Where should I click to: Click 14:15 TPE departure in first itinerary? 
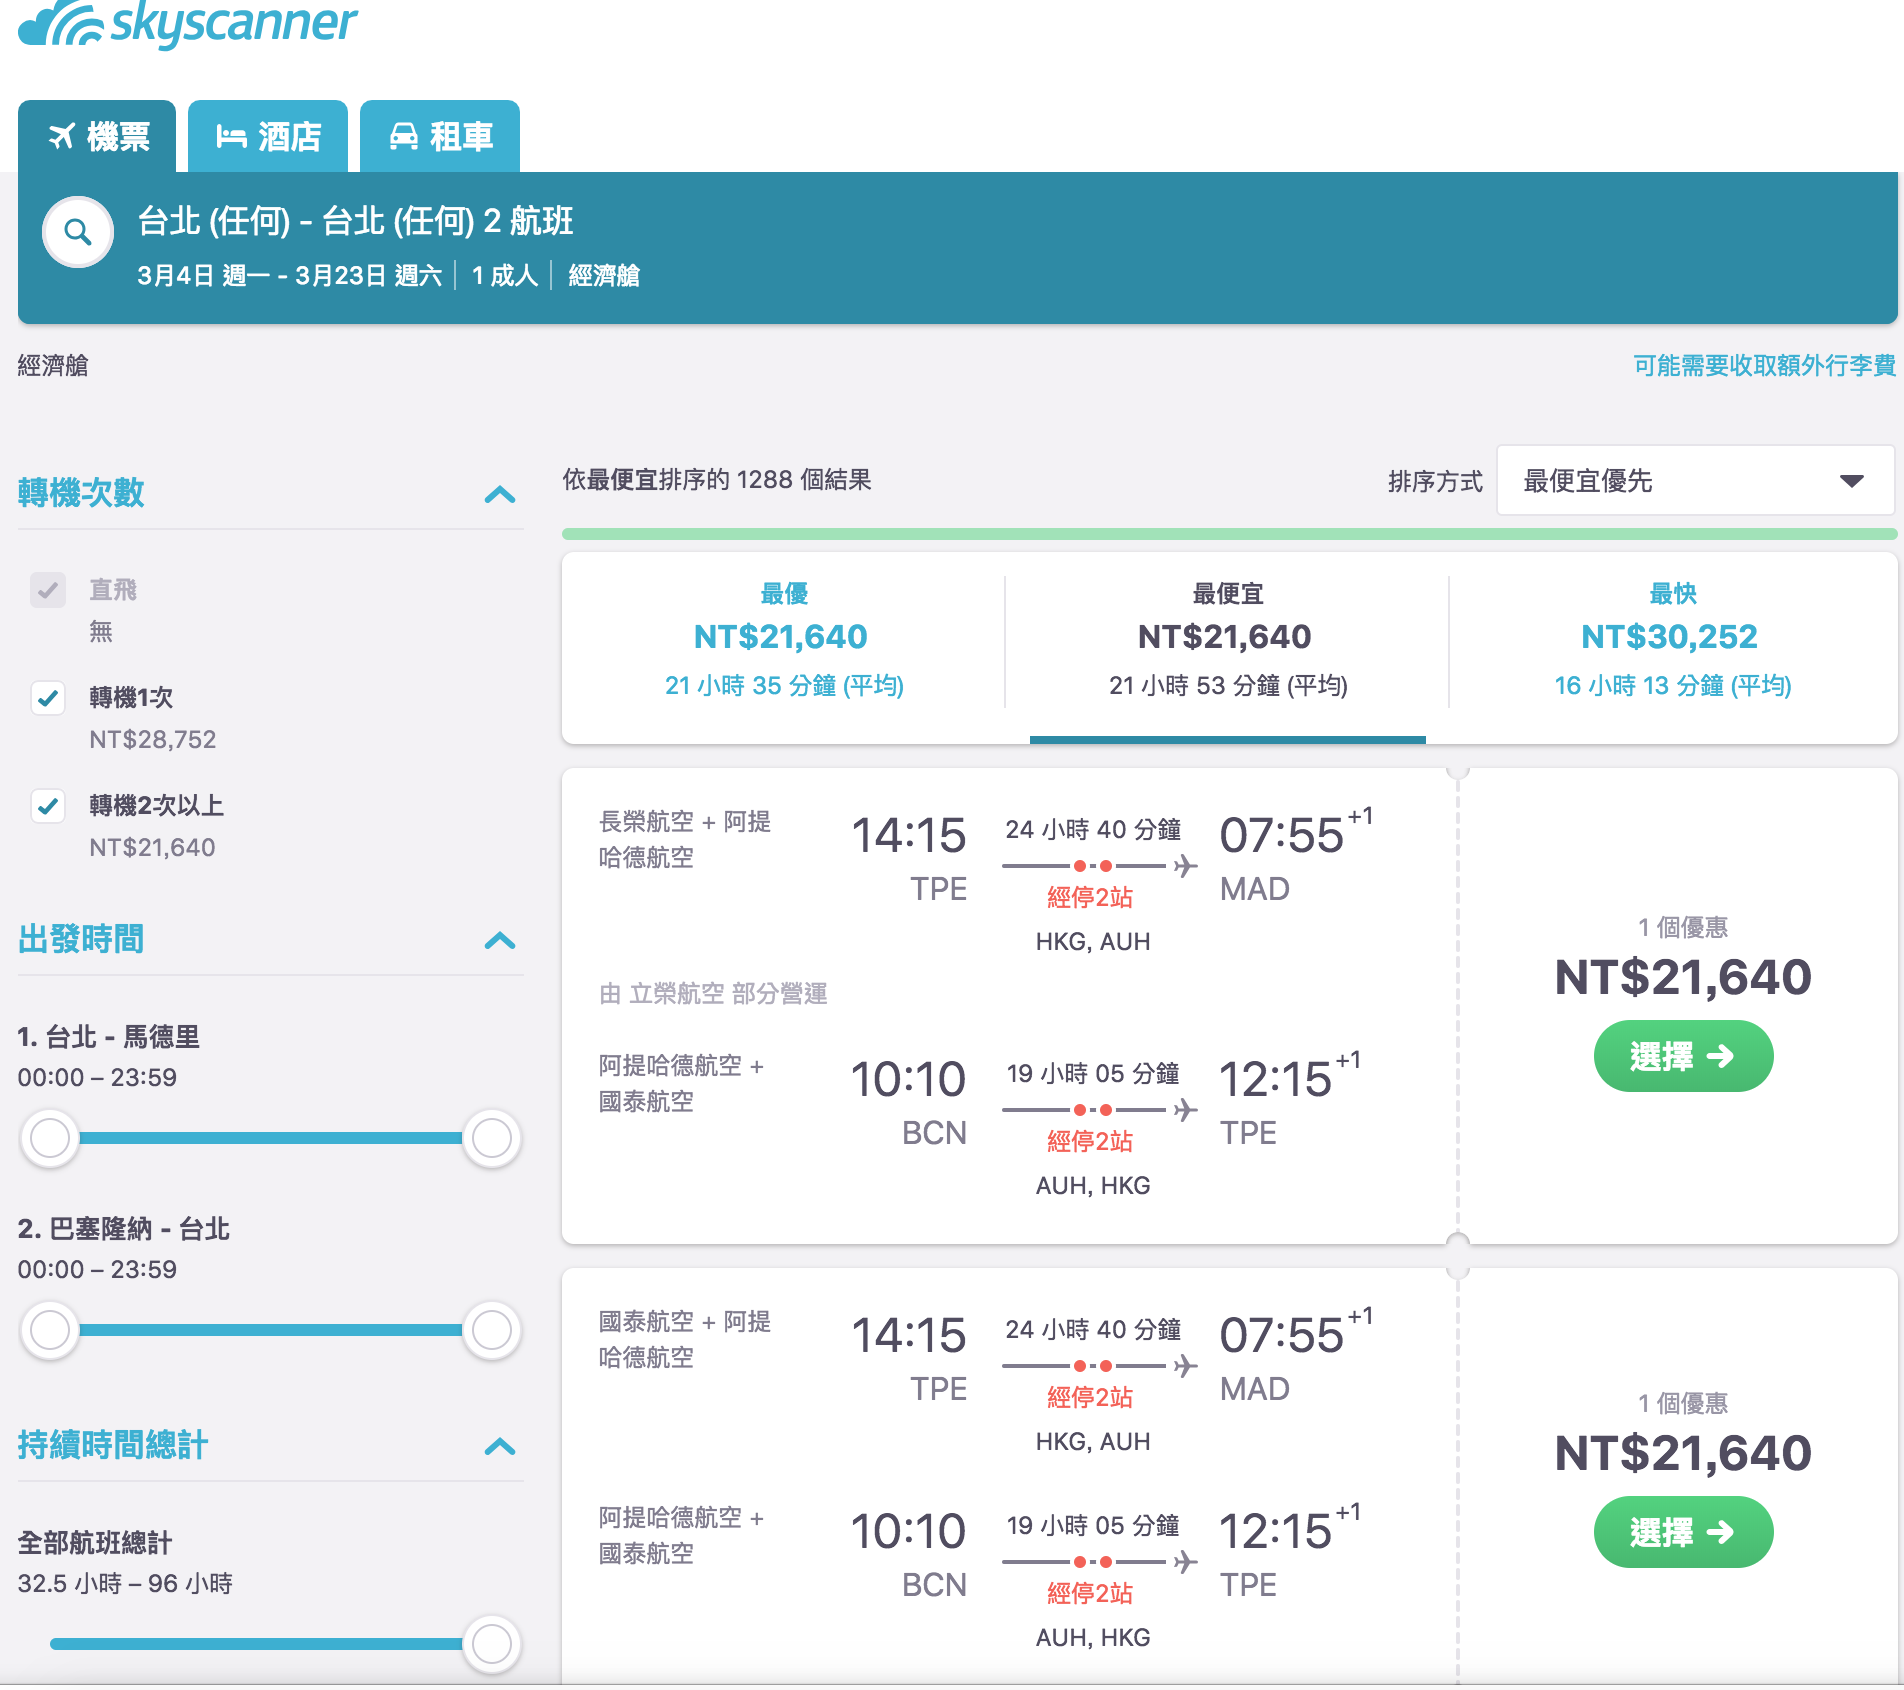click(x=908, y=860)
